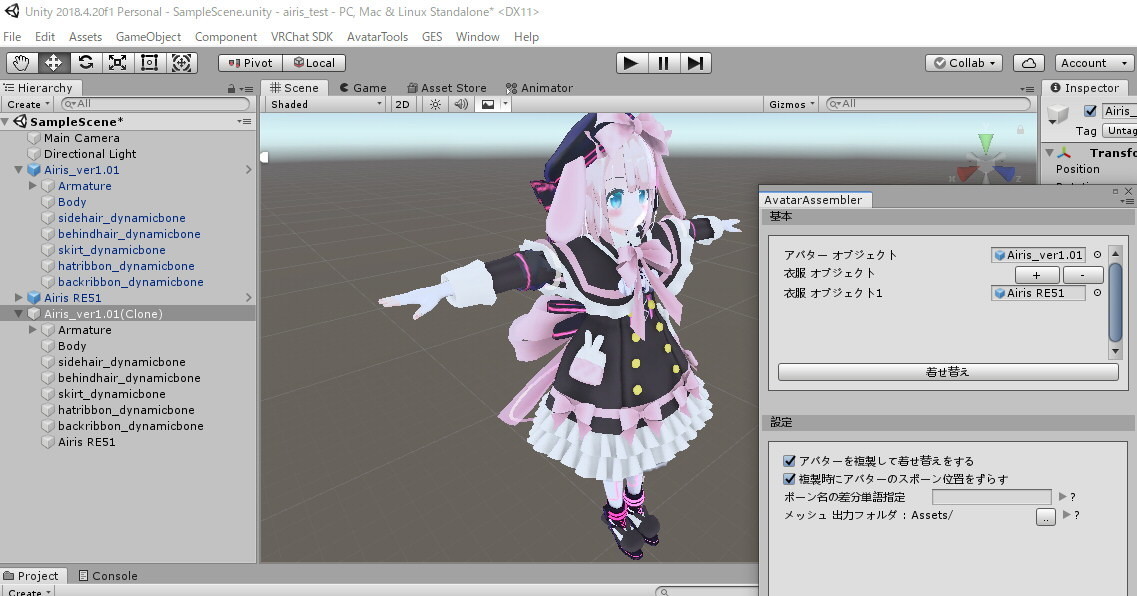This screenshot has height=596, width=1137.
Task: Select the Scale tool
Action: (x=119, y=62)
